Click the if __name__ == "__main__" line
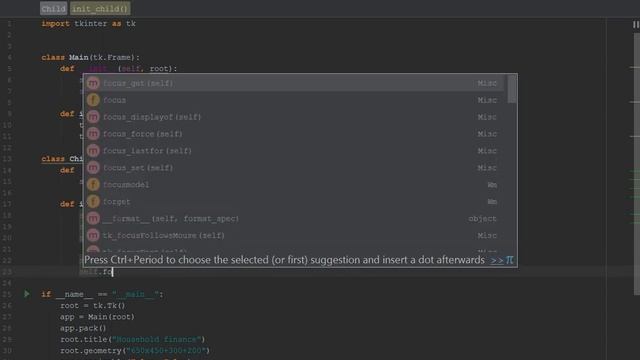 pos(102,294)
